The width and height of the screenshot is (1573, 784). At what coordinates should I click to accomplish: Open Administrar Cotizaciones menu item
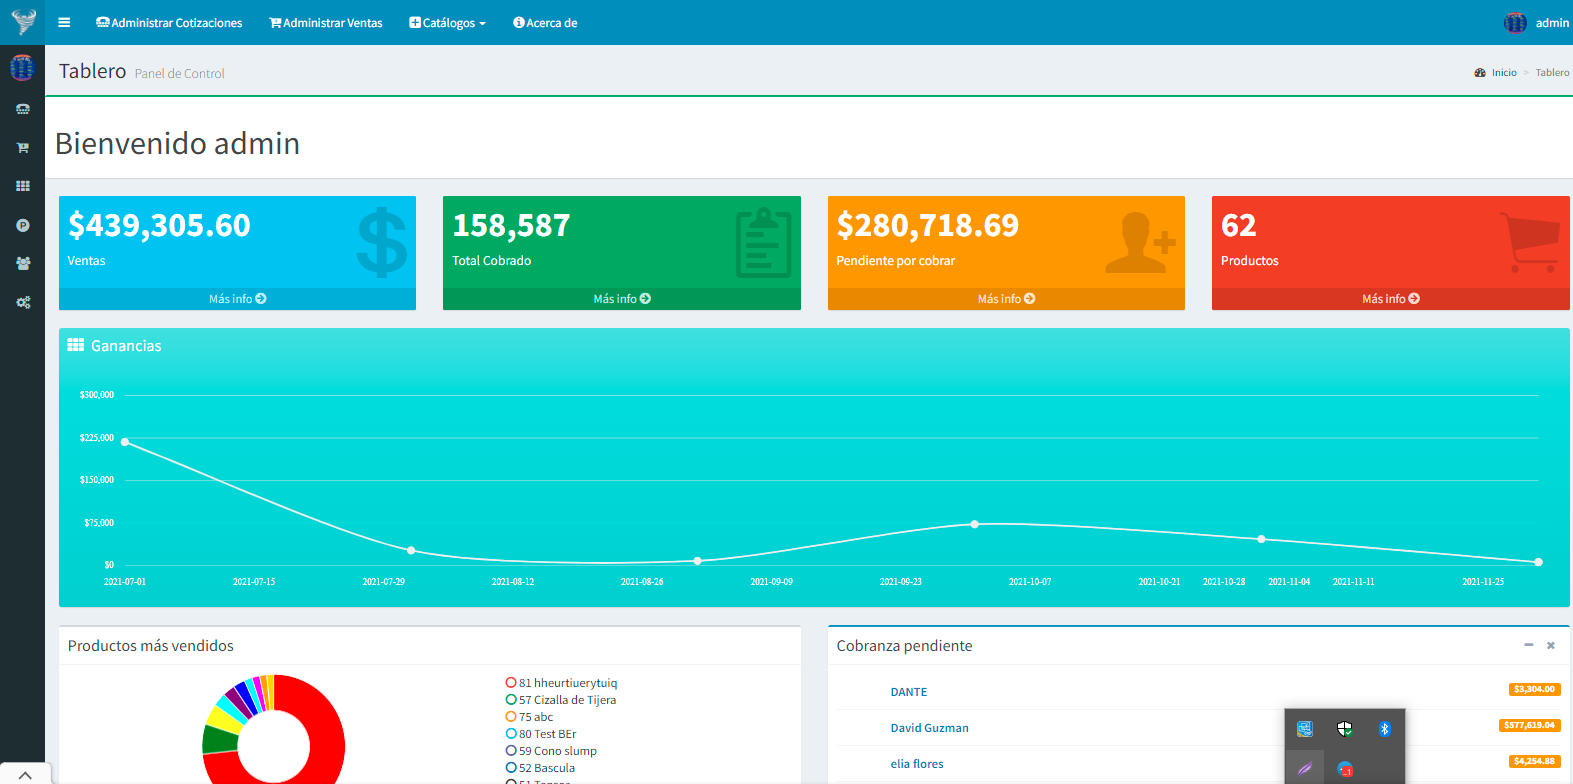click(x=169, y=22)
